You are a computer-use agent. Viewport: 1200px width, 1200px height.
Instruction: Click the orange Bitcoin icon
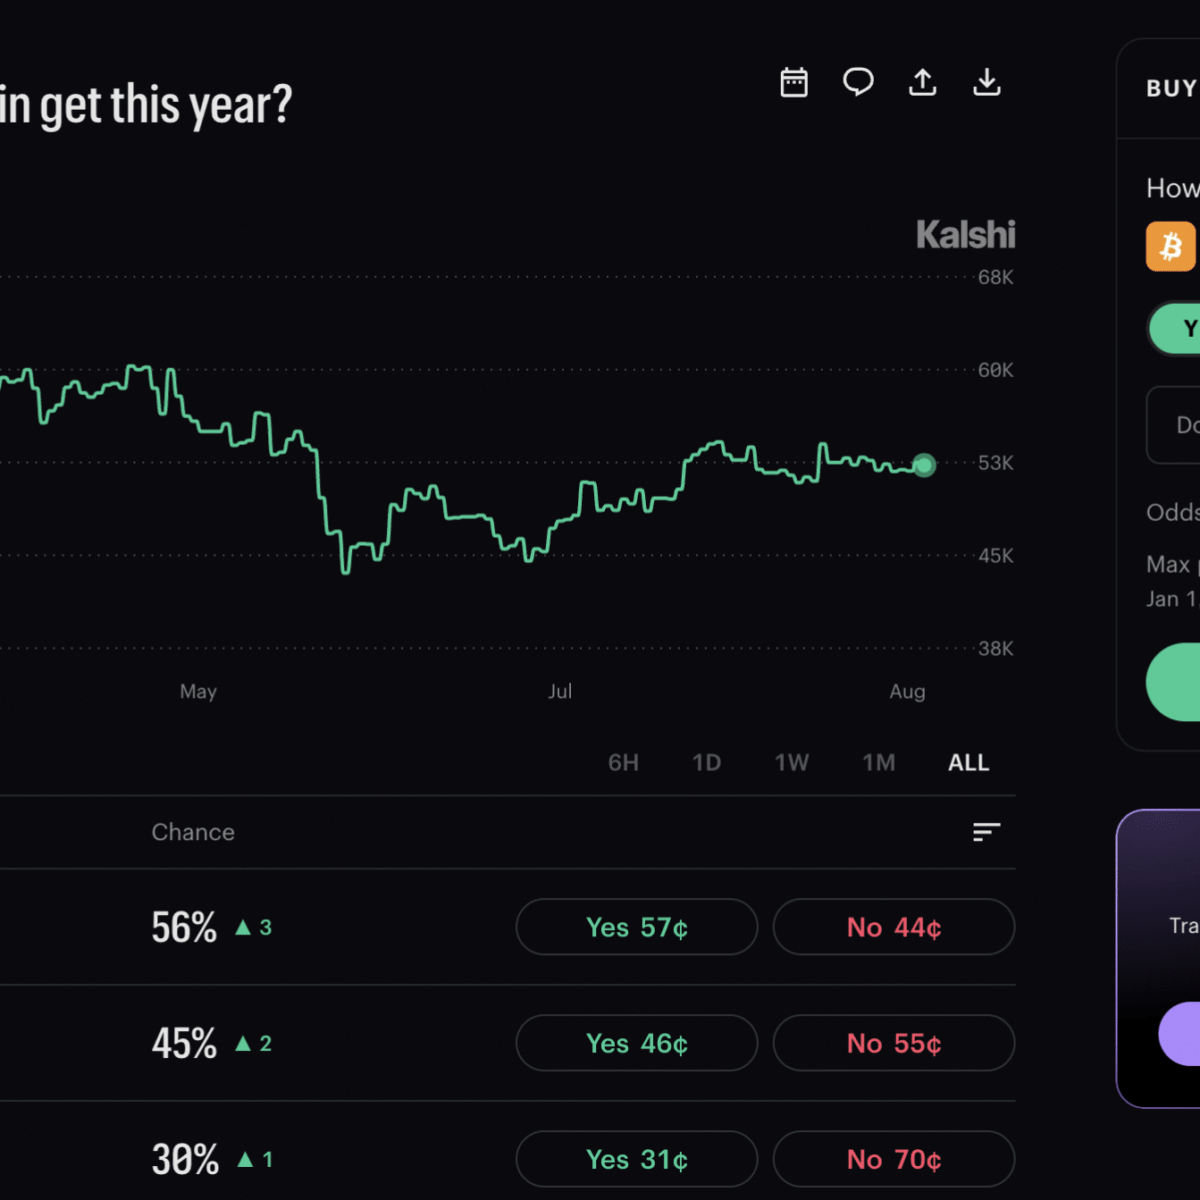1171,246
